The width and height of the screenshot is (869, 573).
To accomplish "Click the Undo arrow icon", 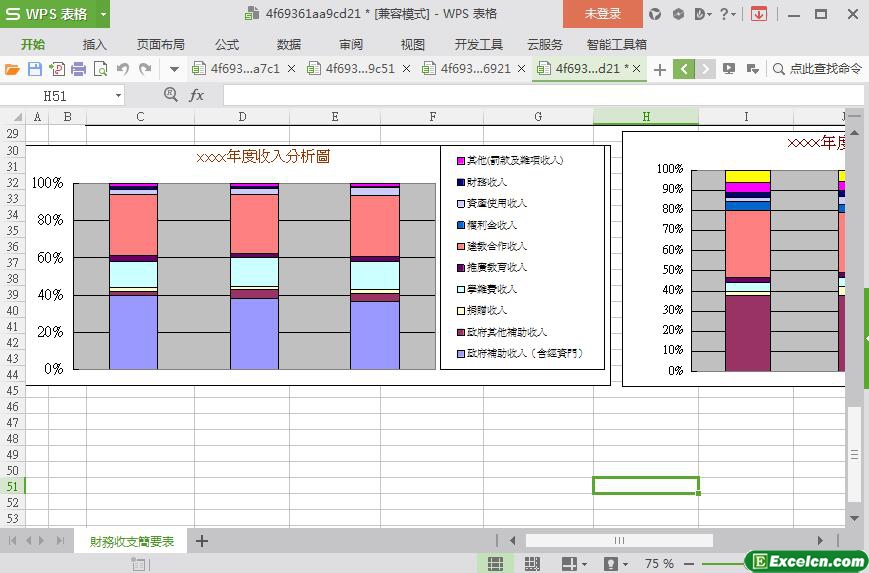I will (x=123, y=69).
